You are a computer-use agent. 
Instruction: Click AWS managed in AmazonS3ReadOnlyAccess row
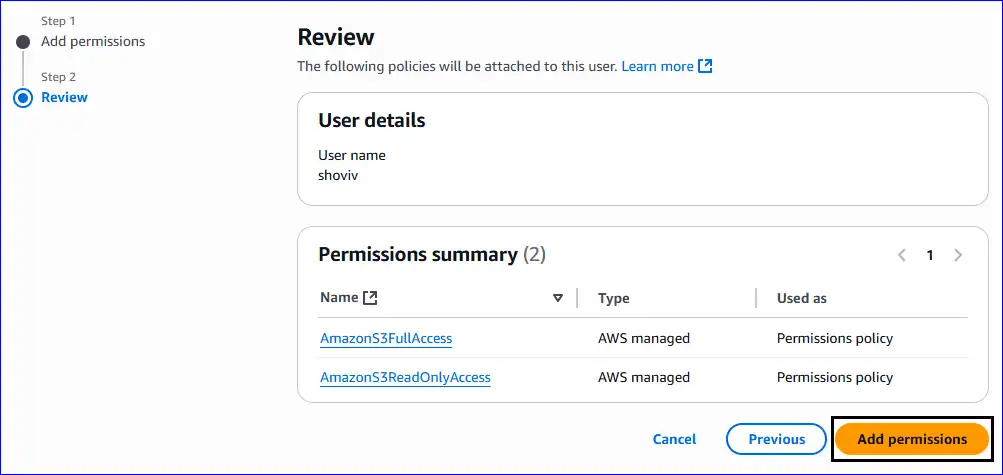[644, 377]
